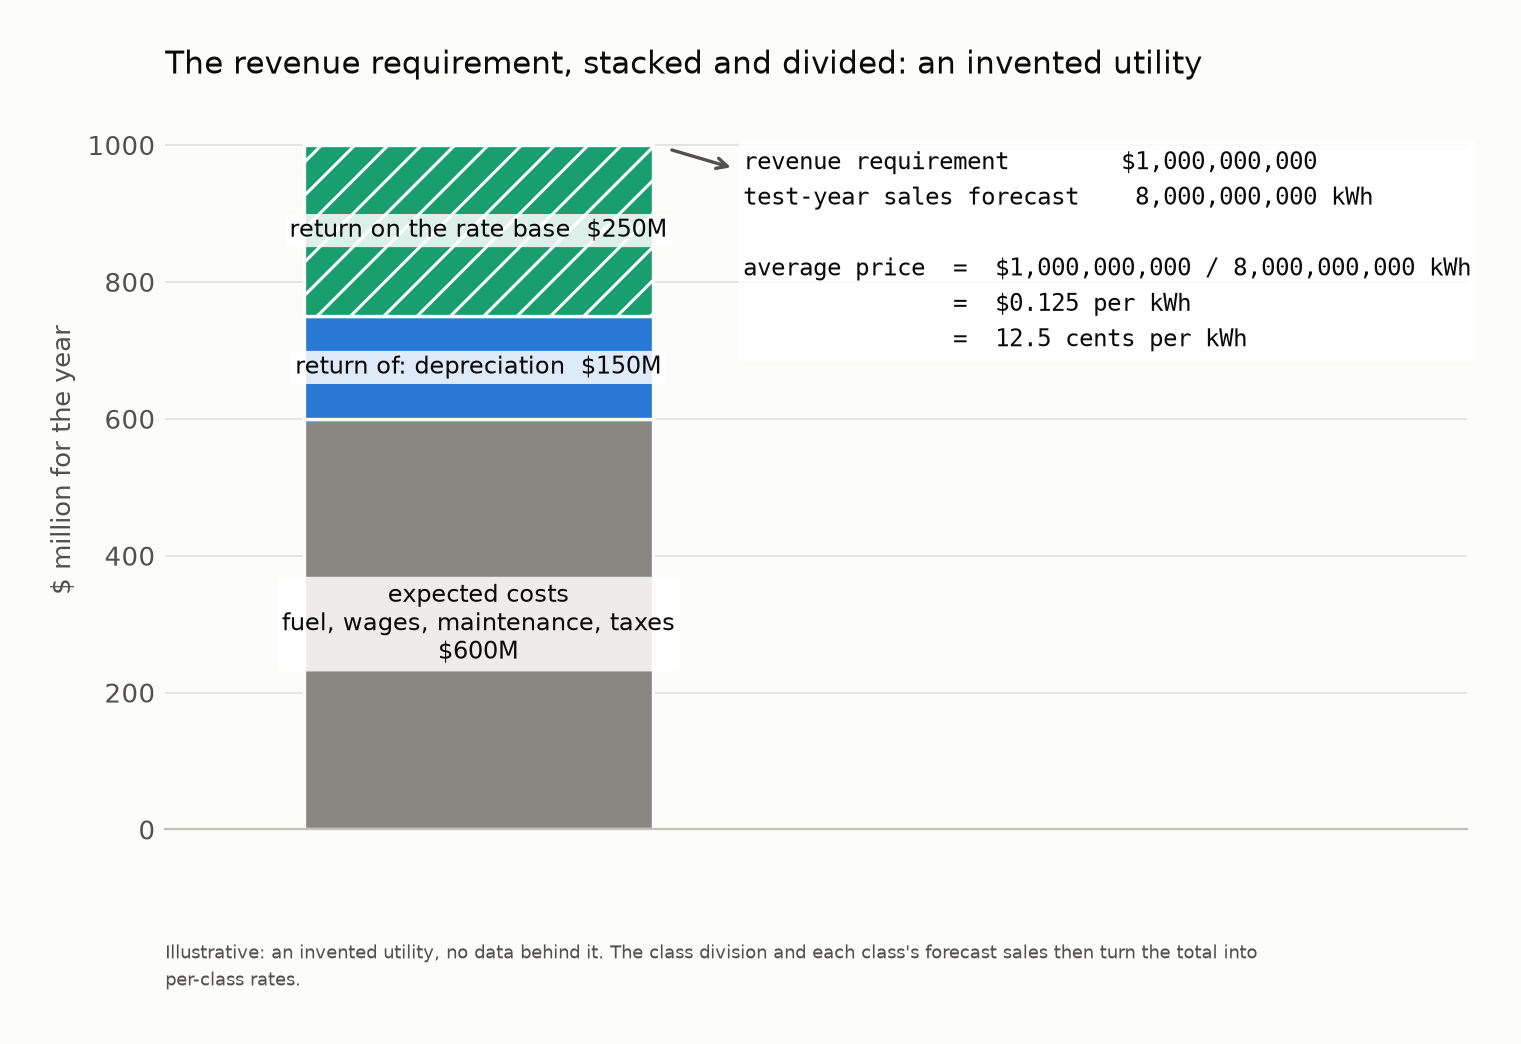This screenshot has width=1521, height=1044.
Task: Click the y-axis tick label 200
Action: (129, 693)
